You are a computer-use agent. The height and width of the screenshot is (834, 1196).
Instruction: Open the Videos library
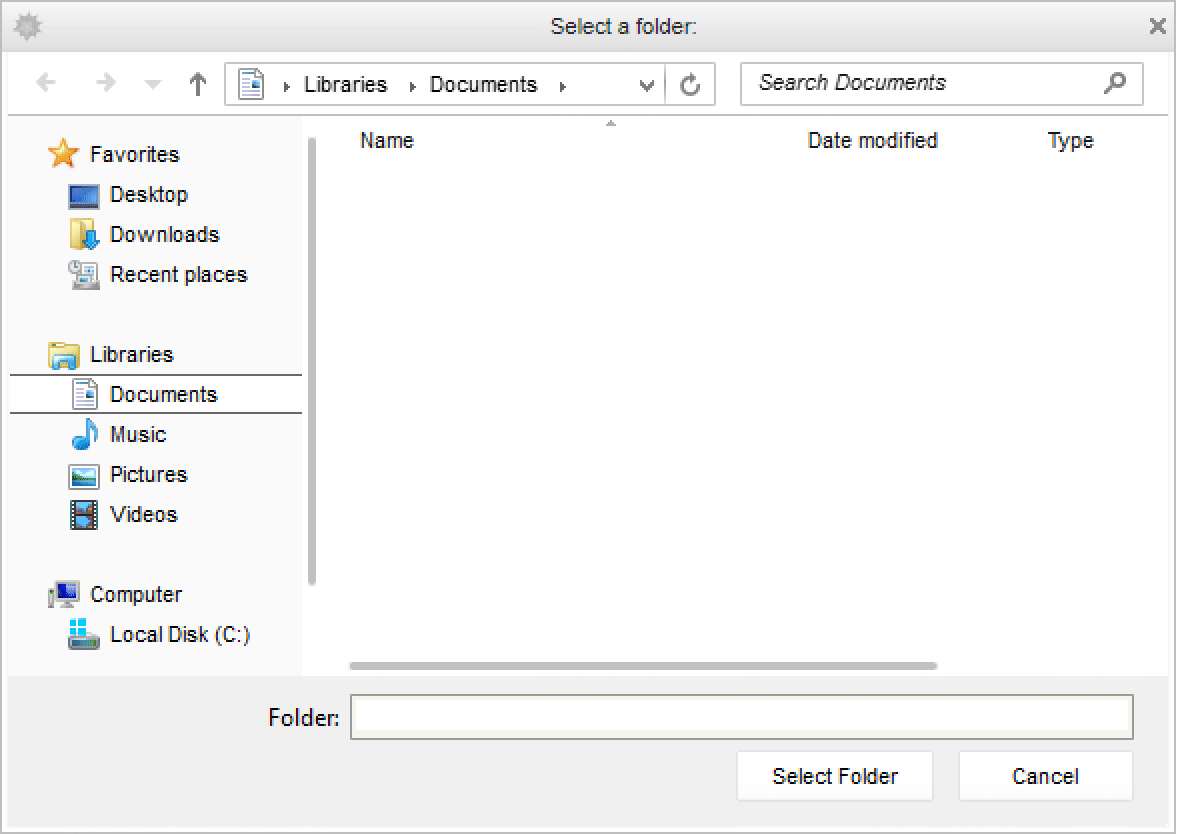coord(143,515)
